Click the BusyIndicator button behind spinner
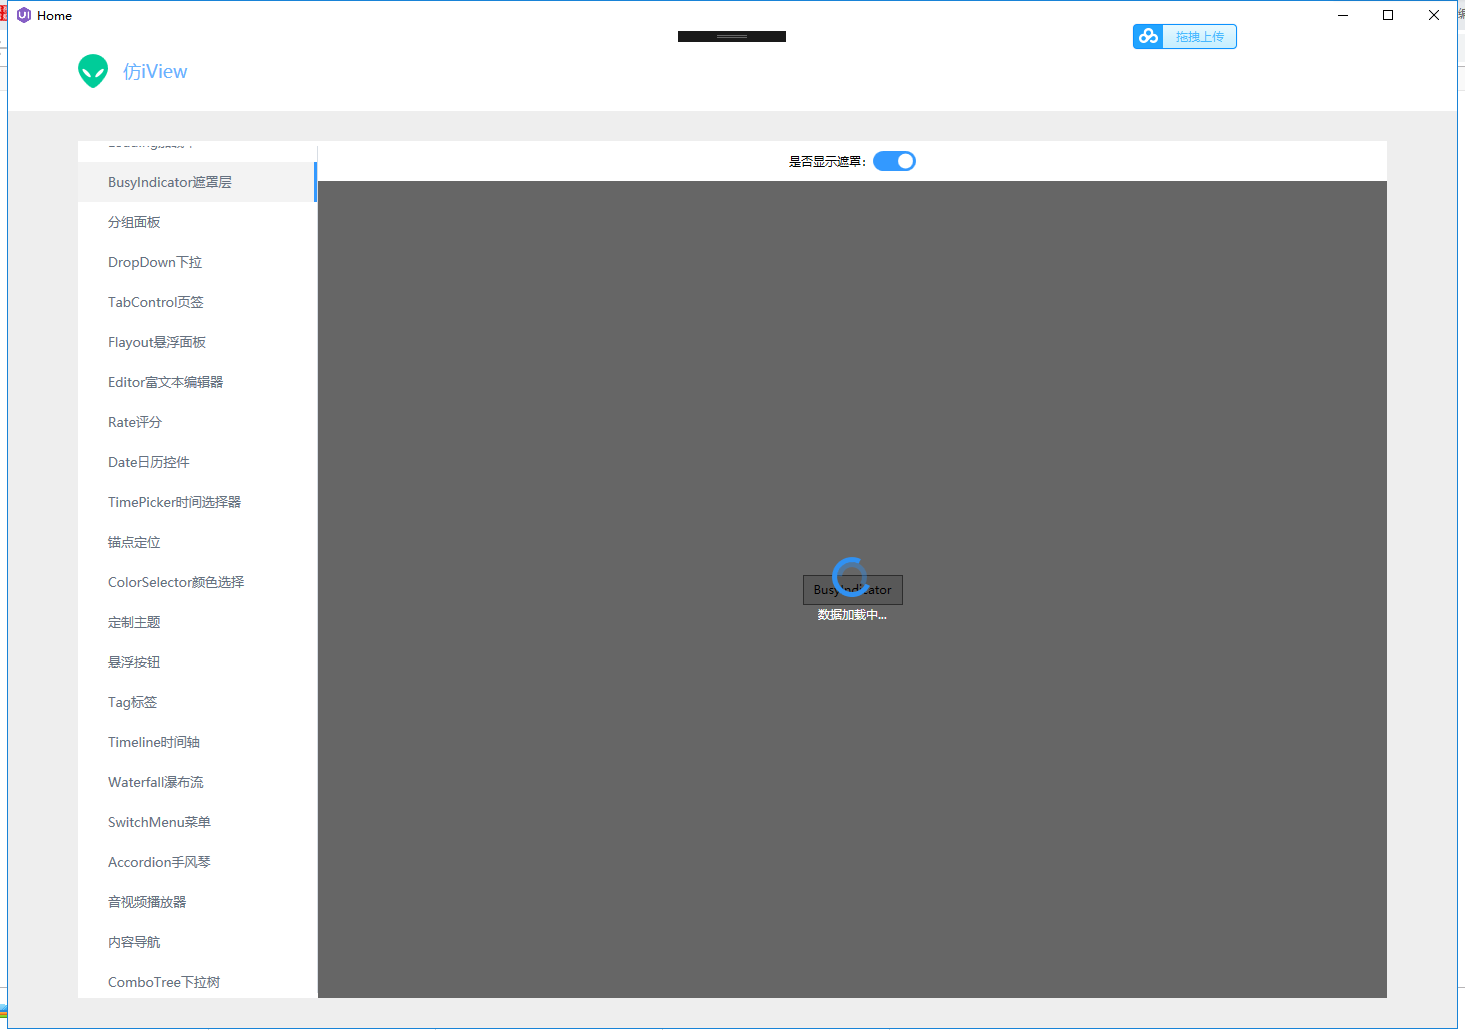The width and height of the screenshot is (1465, 1036). 852,590
